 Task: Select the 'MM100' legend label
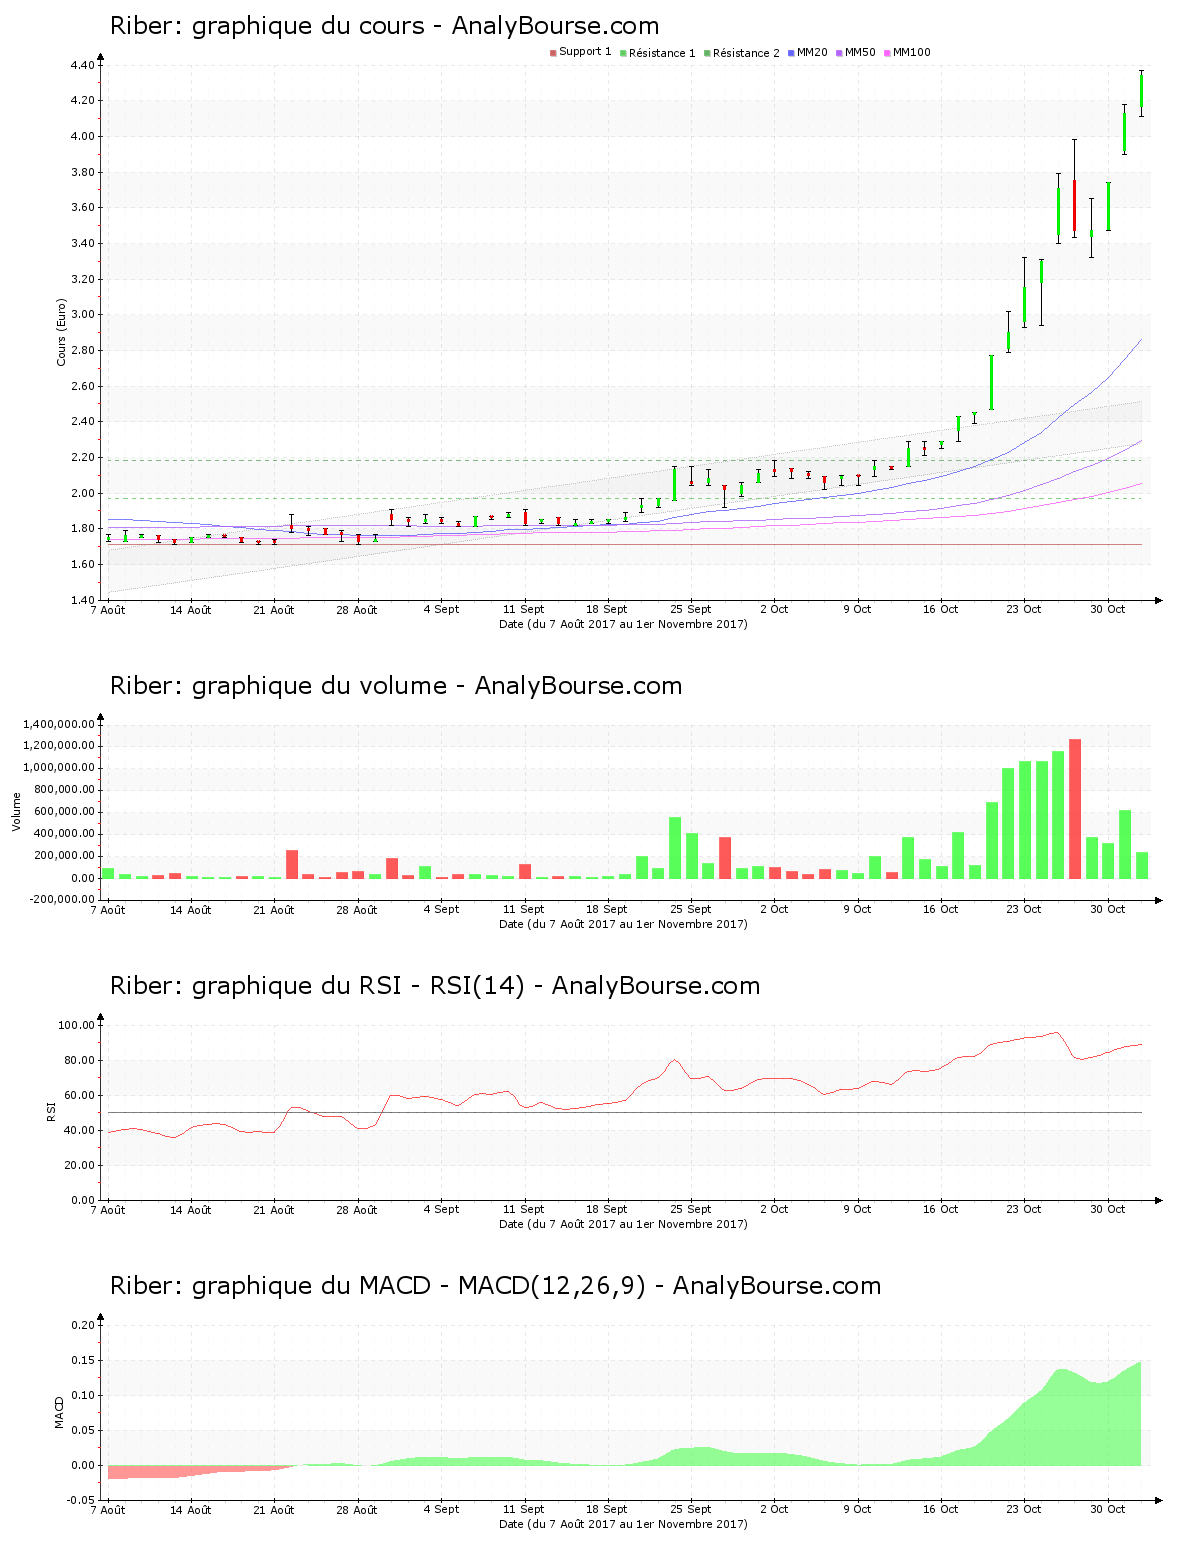click(911, 52)
